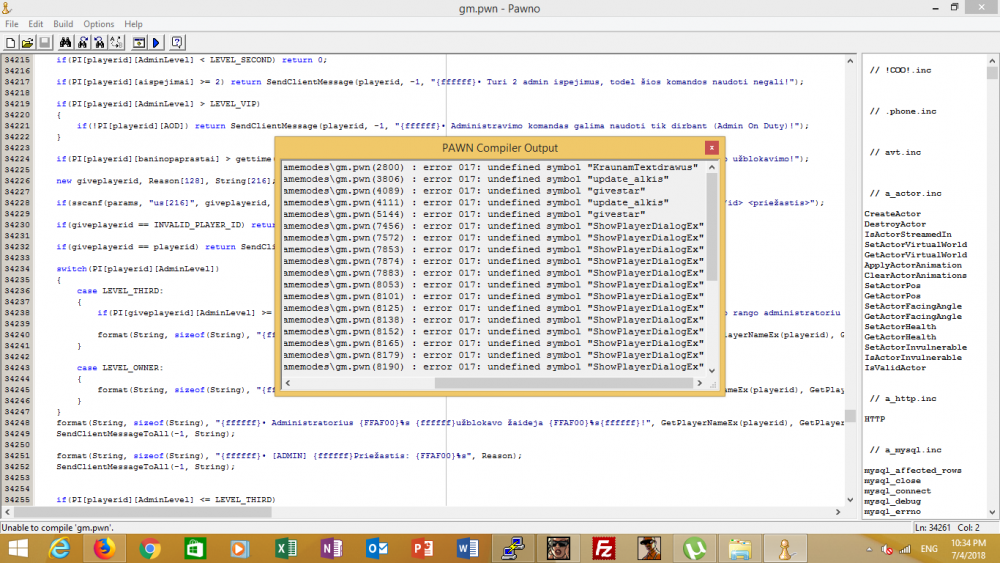This screenshot has width=1000, height=563.
Task: Select error line gm.pwn(7456) ShowPlayerDialogEx
Action: click(x=494, y=226)
